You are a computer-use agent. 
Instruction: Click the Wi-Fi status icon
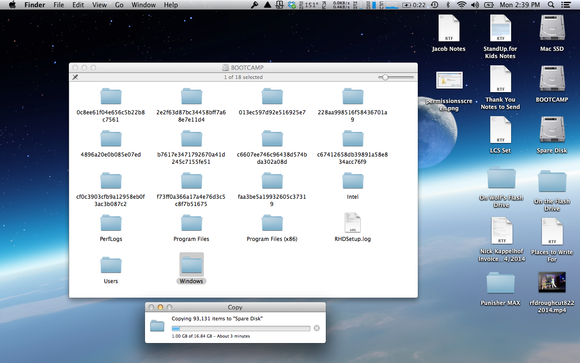pyautogui.click(x=461, y=5)
